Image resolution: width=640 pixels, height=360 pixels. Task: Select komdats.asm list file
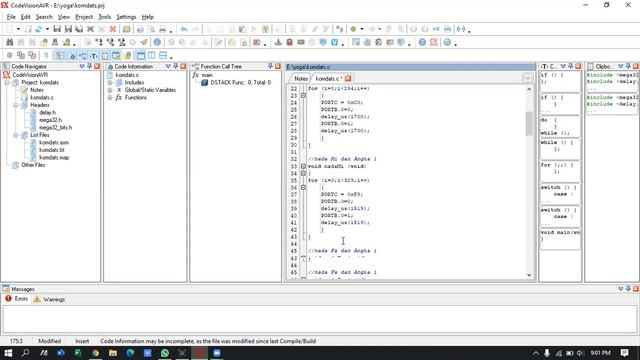click(54, 142)
